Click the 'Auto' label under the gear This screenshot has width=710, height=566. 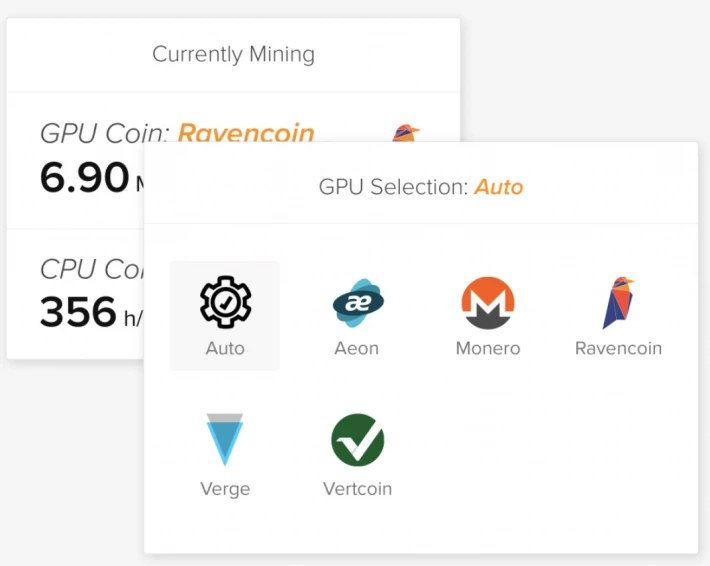tap(225, 348)
